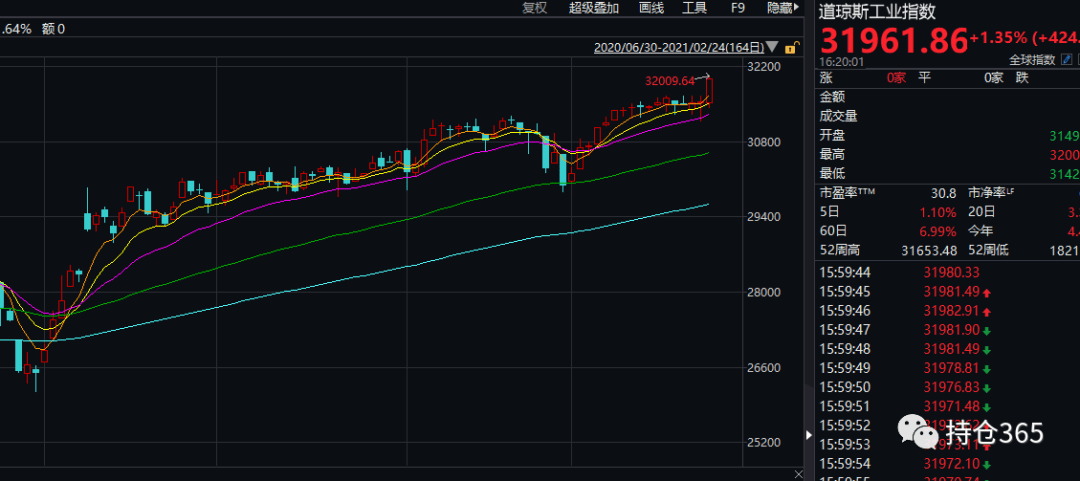
Task: Open the 复权 menu
Action: 535,8
